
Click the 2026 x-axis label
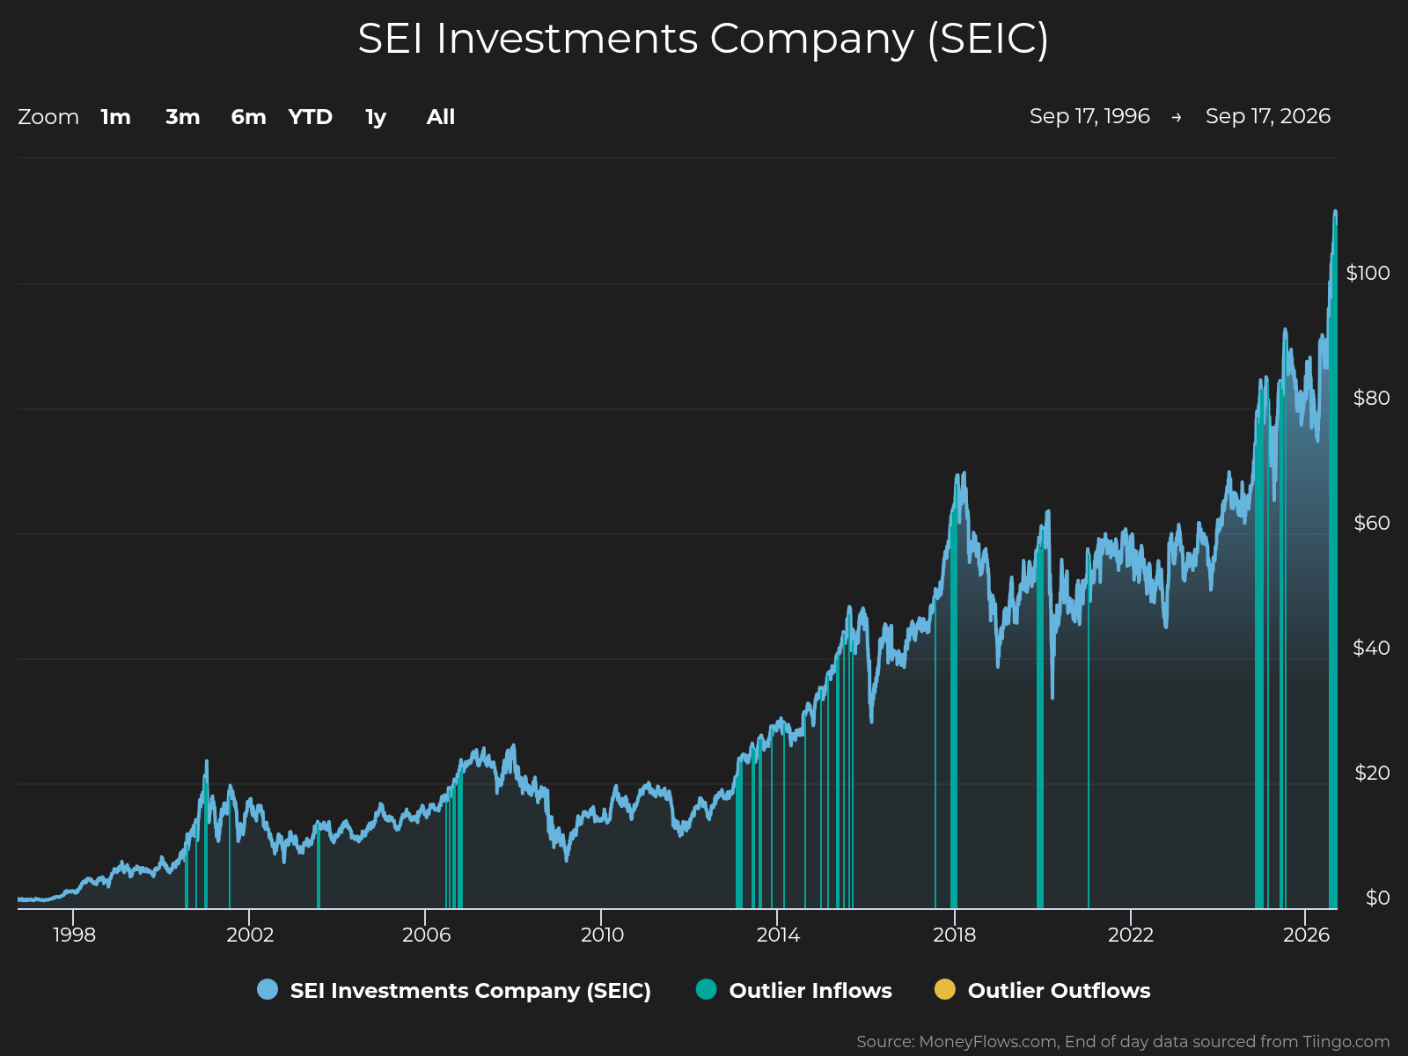pos(1306,935)
